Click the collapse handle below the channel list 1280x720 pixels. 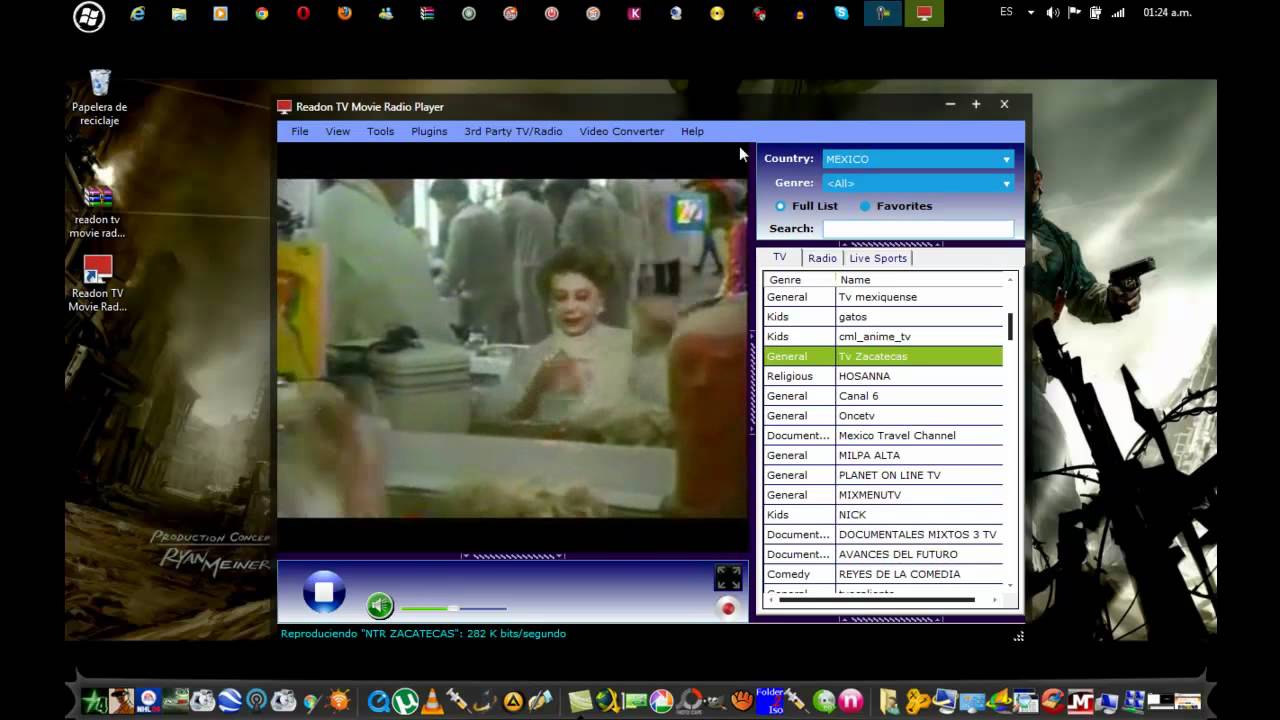click(890, 619)
